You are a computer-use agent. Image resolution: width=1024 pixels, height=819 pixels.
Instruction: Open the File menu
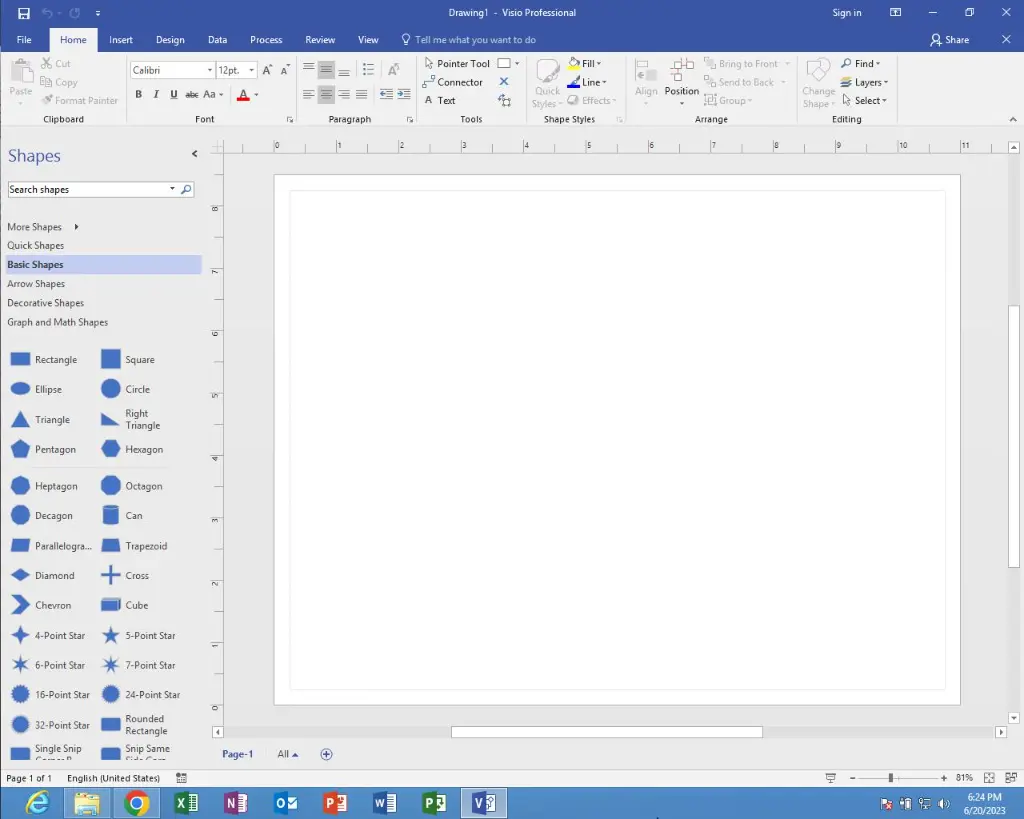(24, 40)
